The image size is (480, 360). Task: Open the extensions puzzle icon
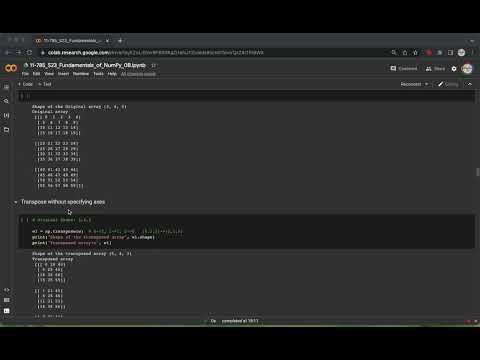point(440,52)
